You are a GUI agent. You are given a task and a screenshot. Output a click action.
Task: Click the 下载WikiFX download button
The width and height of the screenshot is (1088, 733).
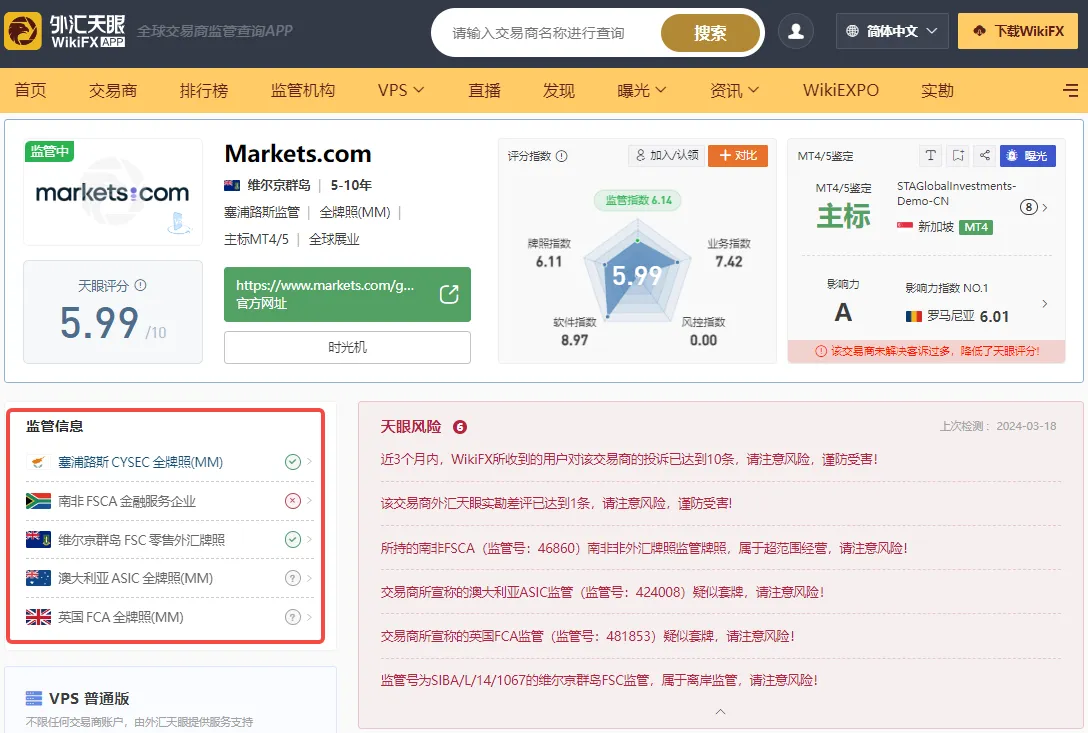tap(1018, 31)
